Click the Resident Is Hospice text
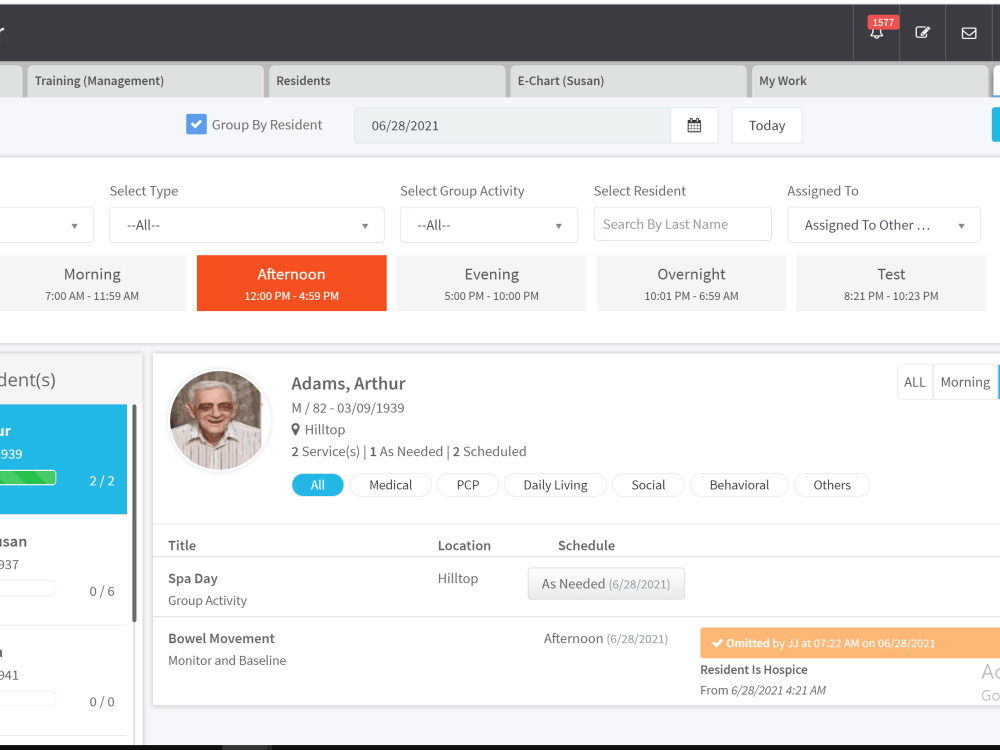This screenshot has height=750, width=1000. [754, 670]
